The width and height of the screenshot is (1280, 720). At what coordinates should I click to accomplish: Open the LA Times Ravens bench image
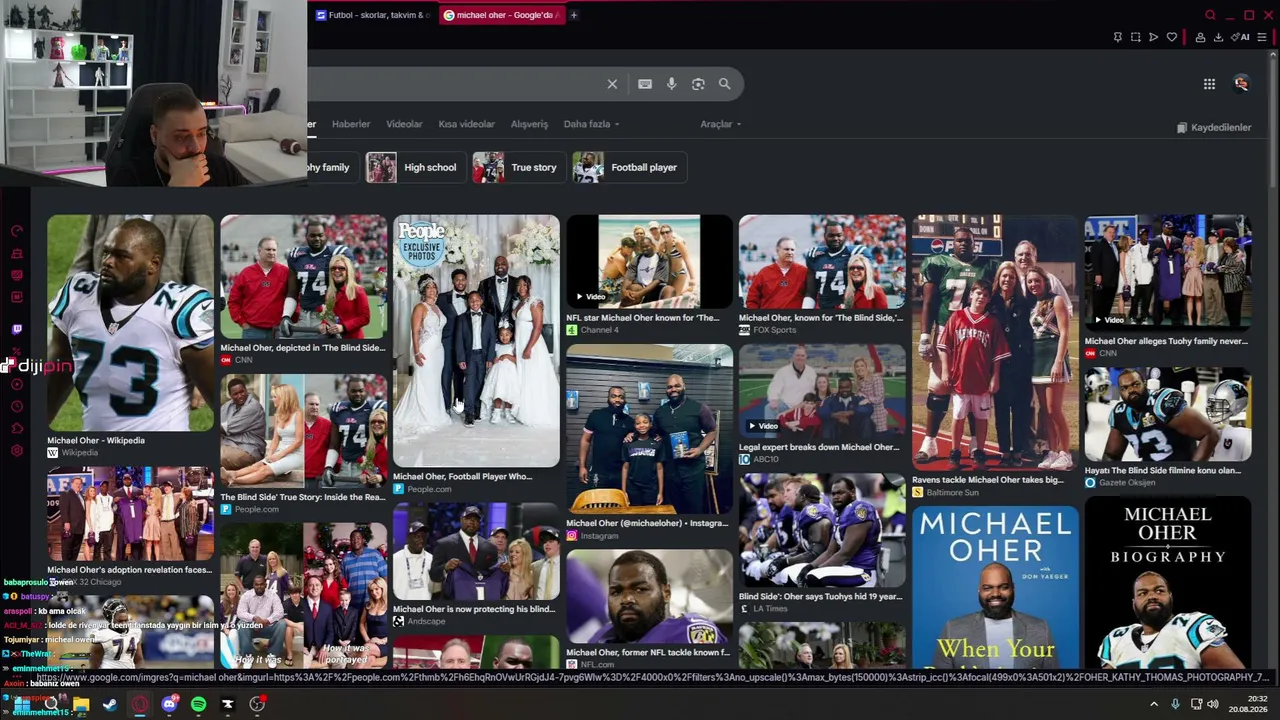[x=822, y=530]
